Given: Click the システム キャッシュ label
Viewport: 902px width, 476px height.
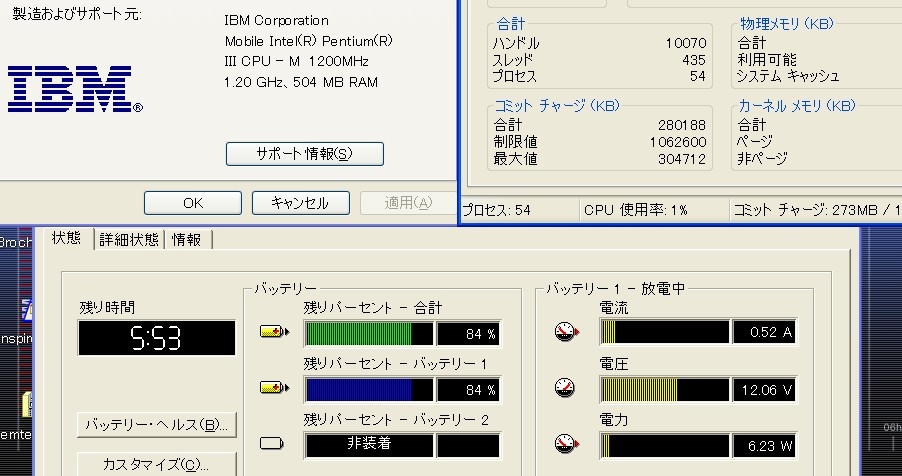Looking at the screenshot, I should [x=788, y=76].
